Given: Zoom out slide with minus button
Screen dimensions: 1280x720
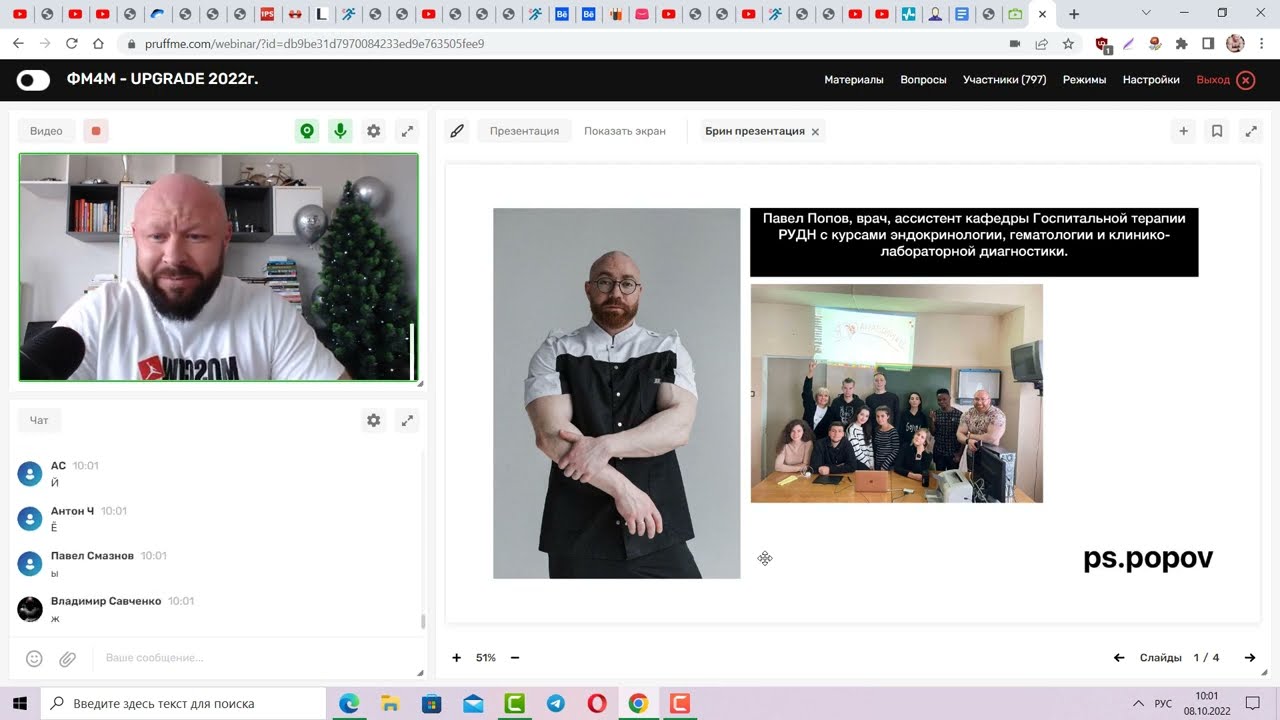Looking at the screenshot, I should point(515,658).
